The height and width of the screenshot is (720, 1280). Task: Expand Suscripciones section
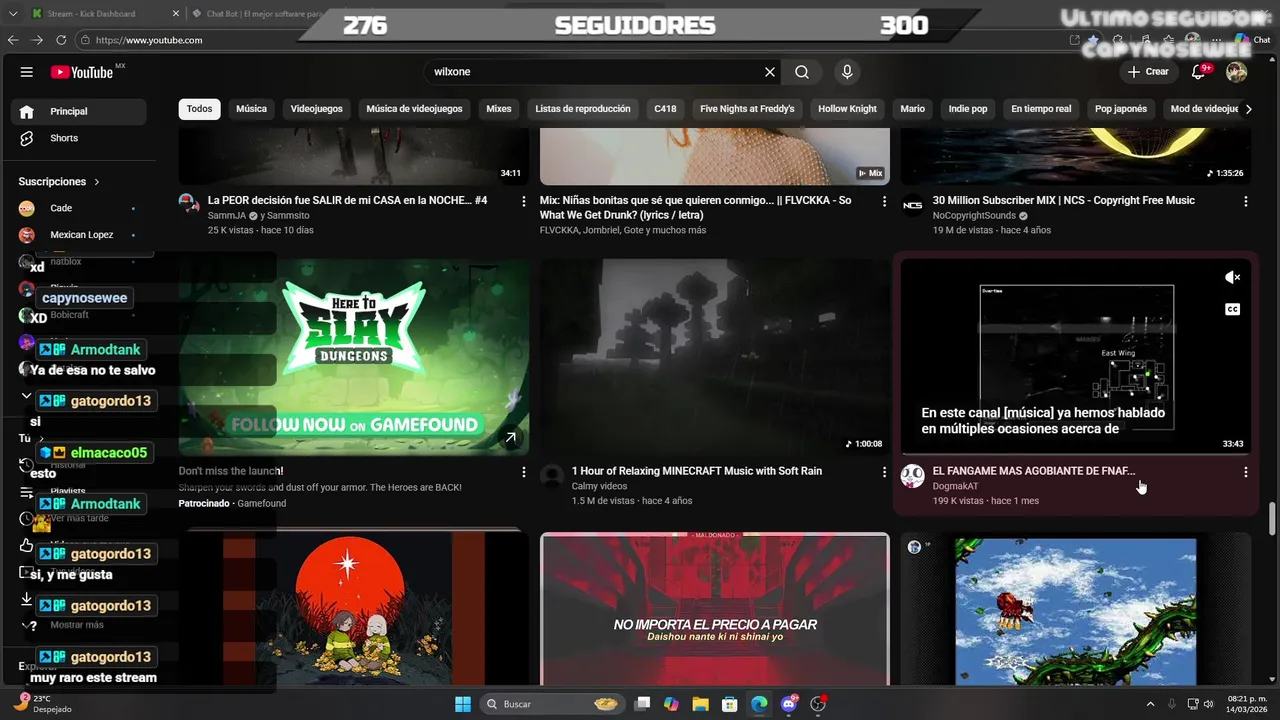tap(59, 182)
